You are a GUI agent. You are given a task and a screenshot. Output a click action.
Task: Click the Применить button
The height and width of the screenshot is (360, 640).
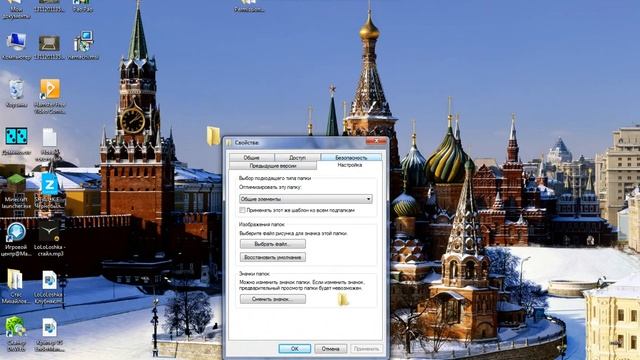367,349
